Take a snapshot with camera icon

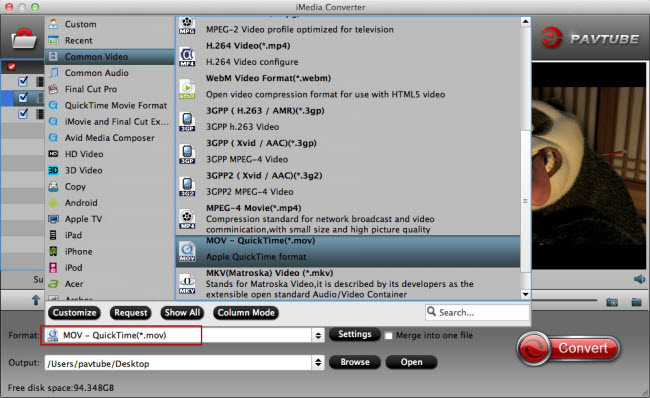click(x=612, y=302)
